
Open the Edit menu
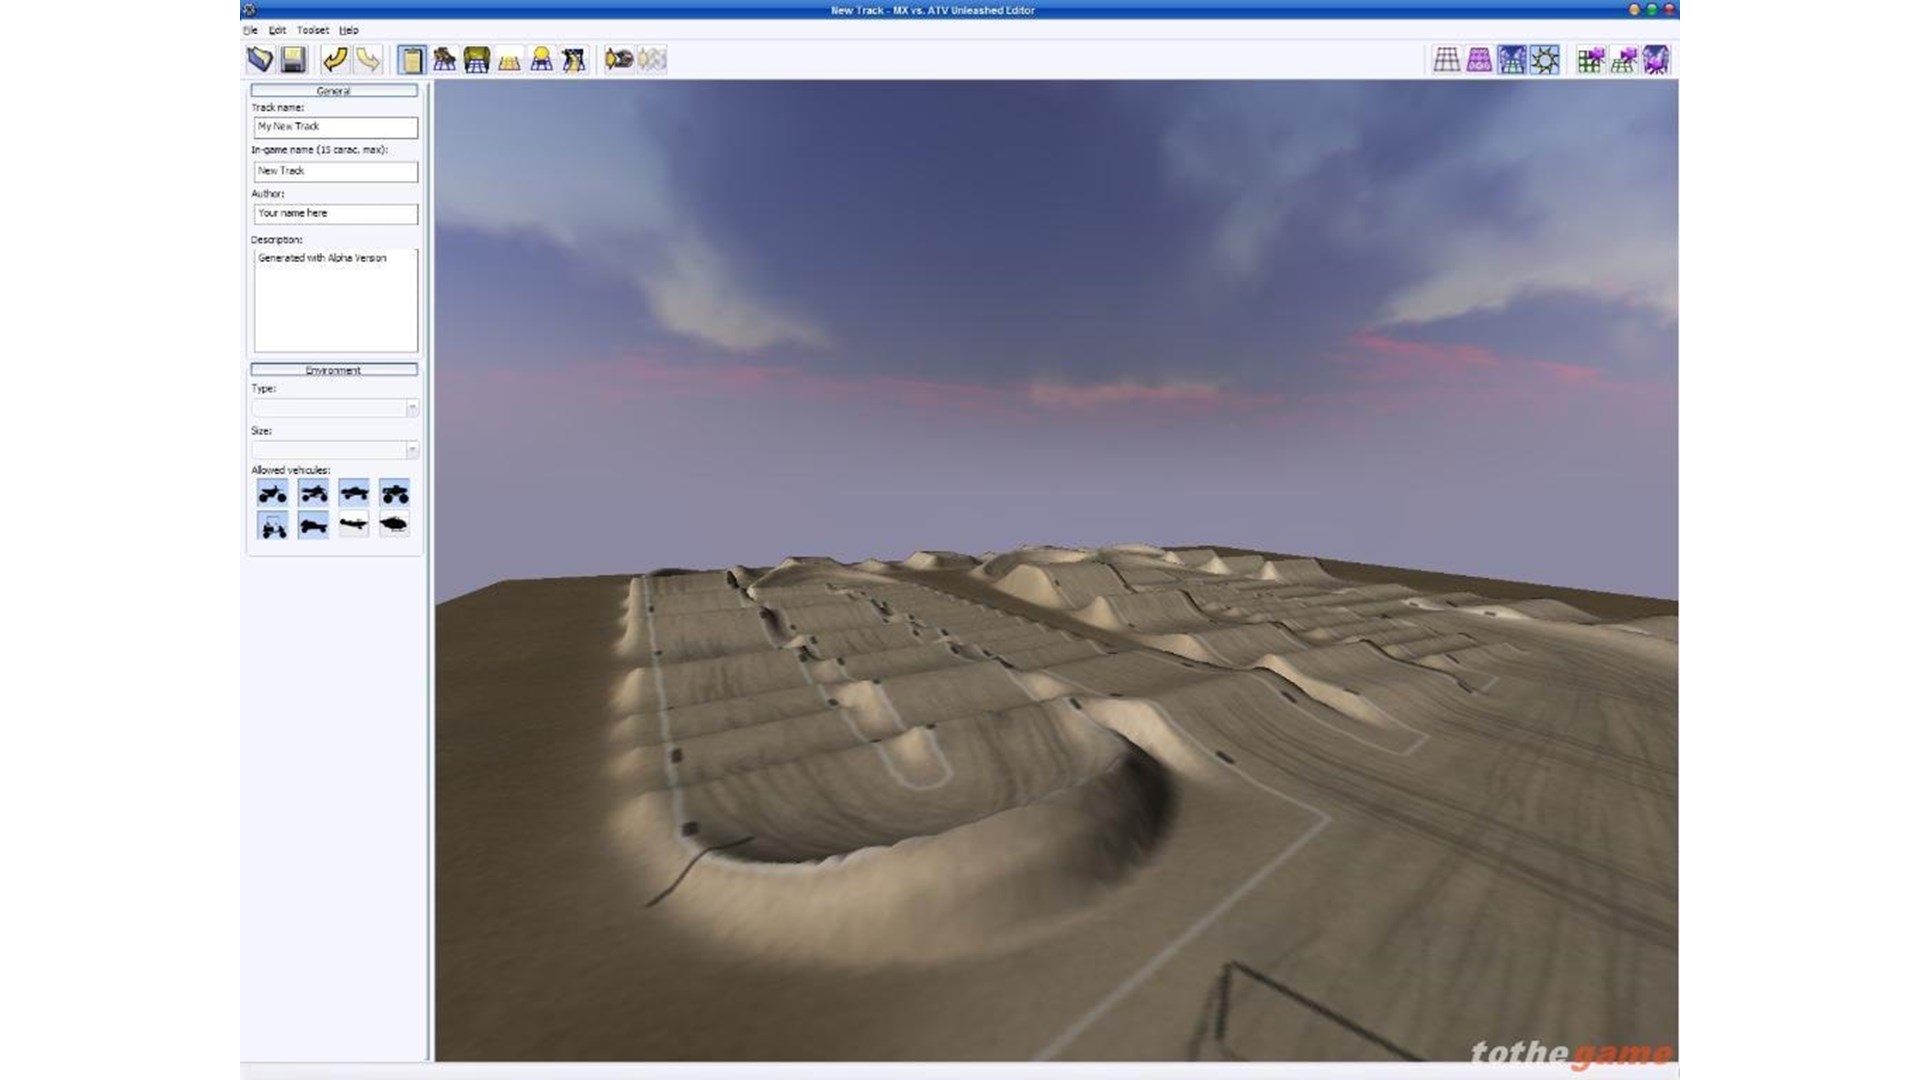(x=277, y=30)
